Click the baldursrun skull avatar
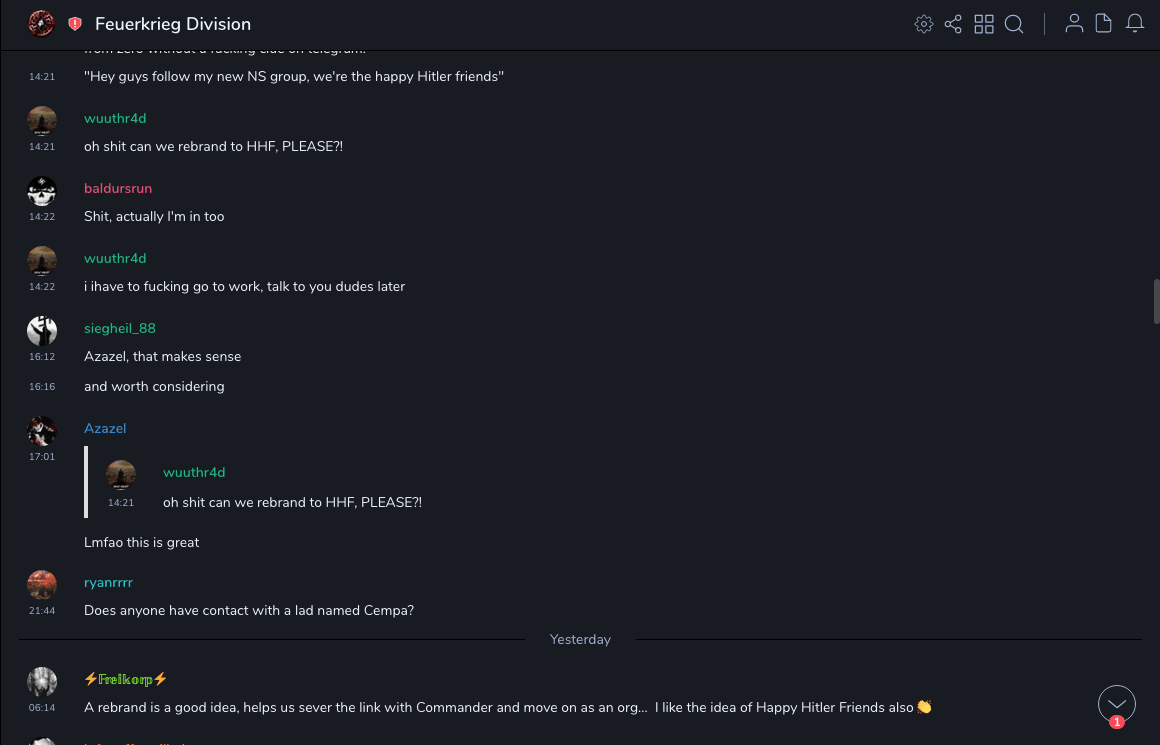The height and width of the screenshot is (745, 1160). click(42, 190)
